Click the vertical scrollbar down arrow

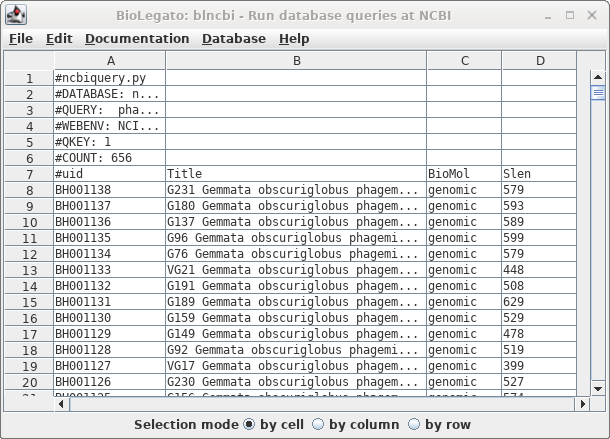(x=598, y=388)
